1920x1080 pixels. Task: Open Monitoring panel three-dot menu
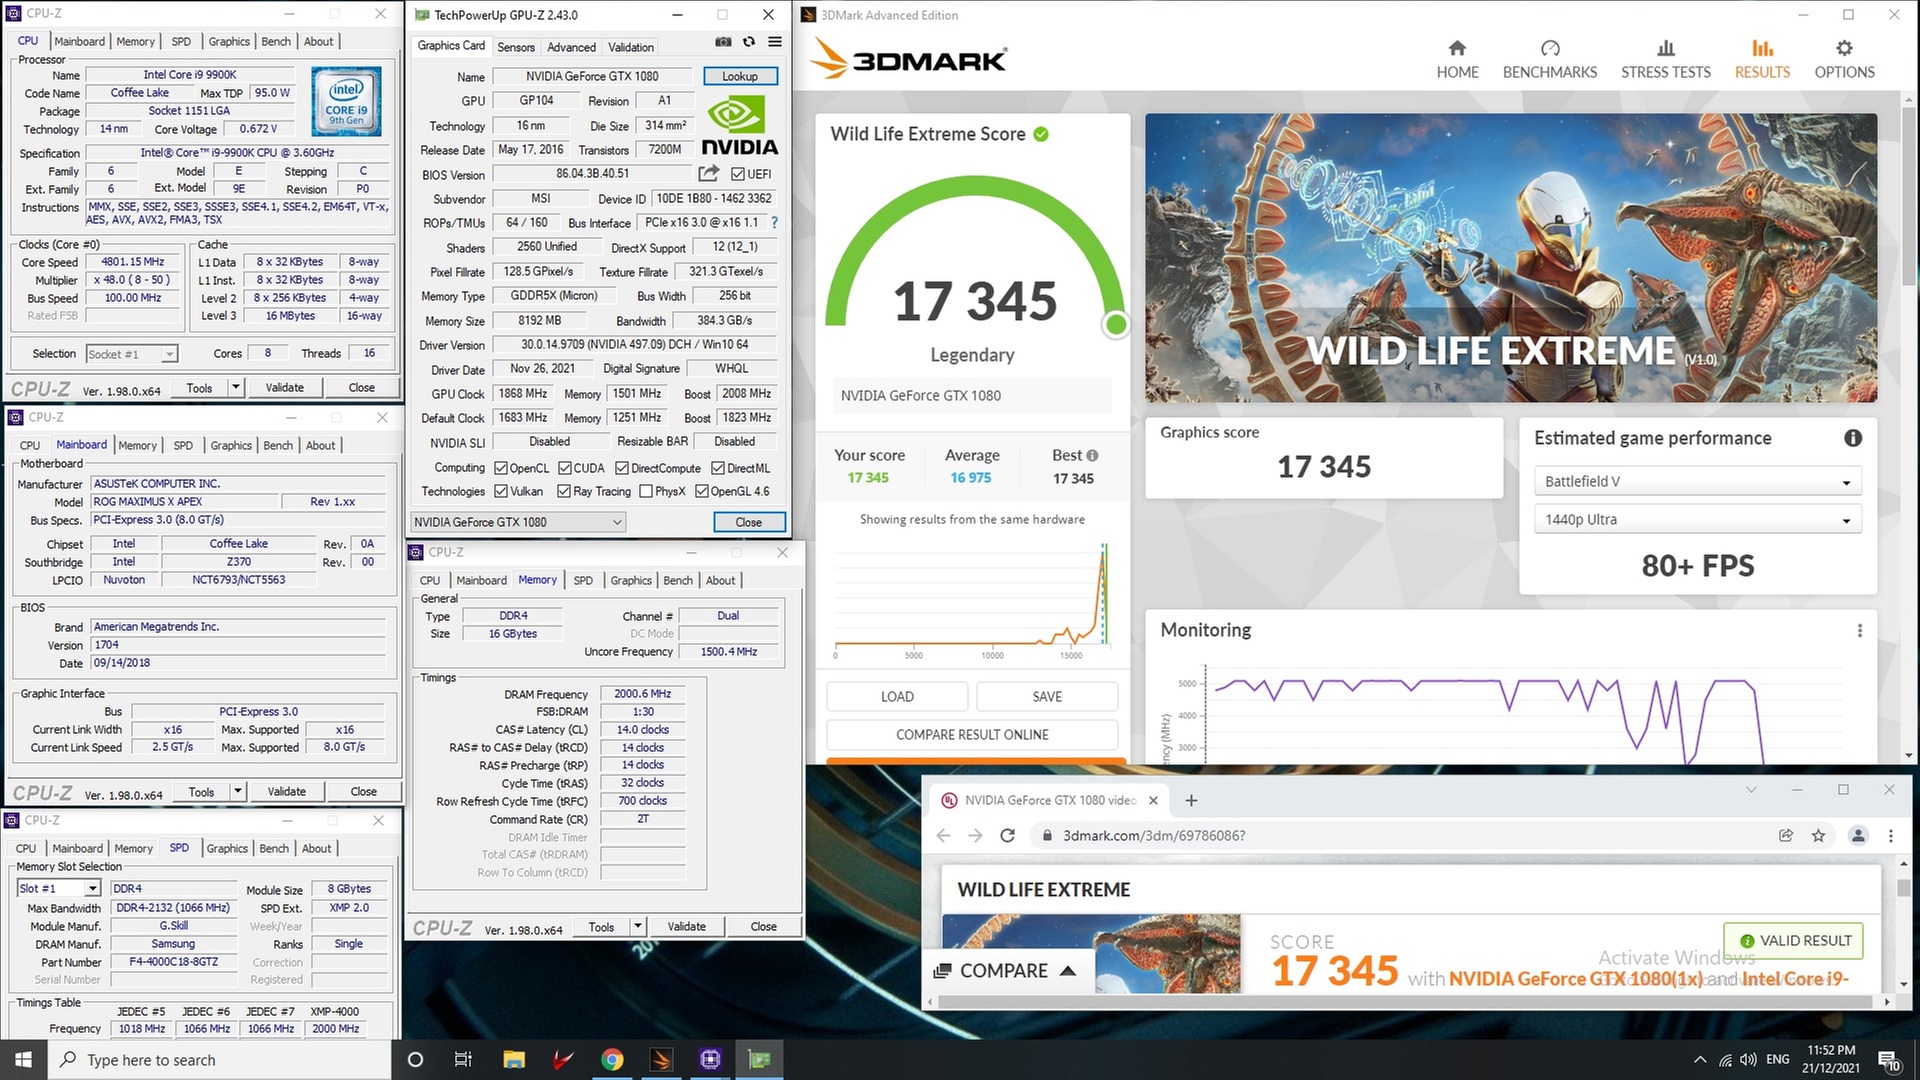click(1859, 631)
